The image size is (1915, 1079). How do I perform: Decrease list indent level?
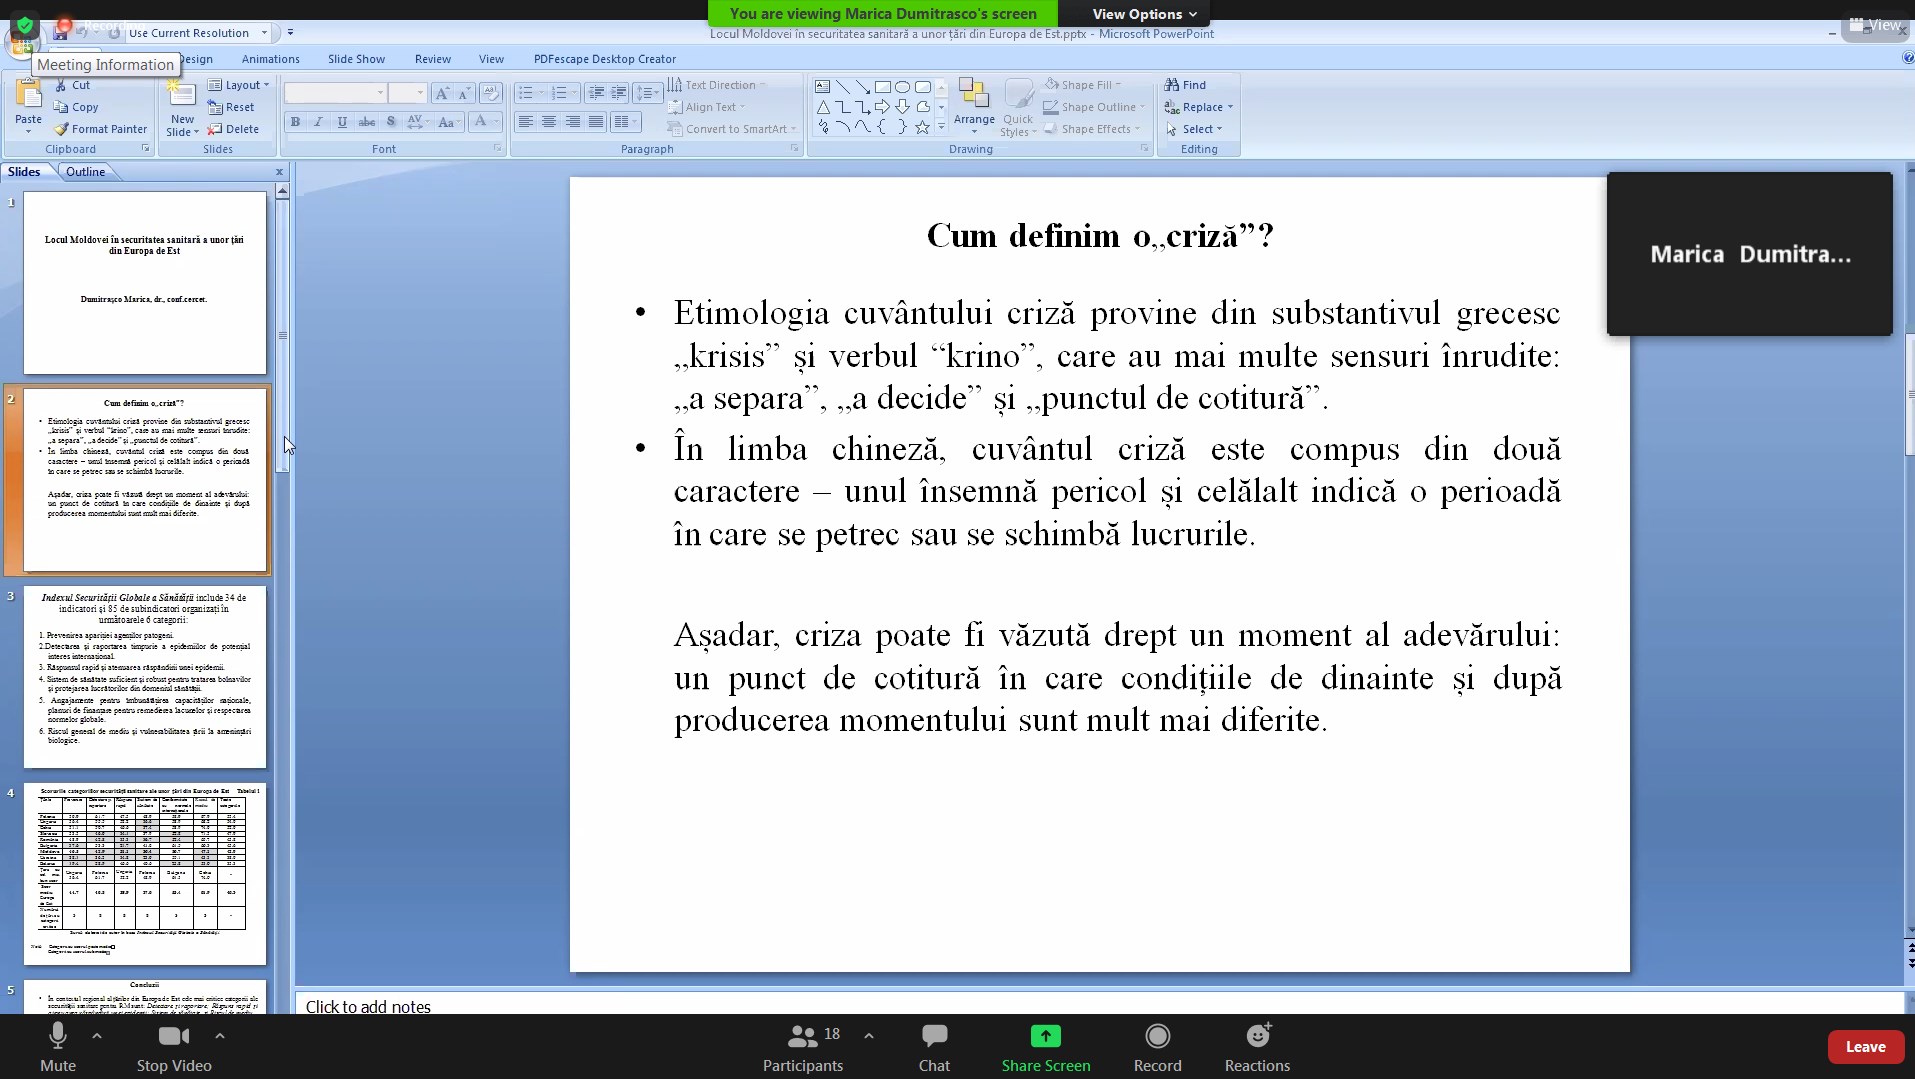point(596,93)
